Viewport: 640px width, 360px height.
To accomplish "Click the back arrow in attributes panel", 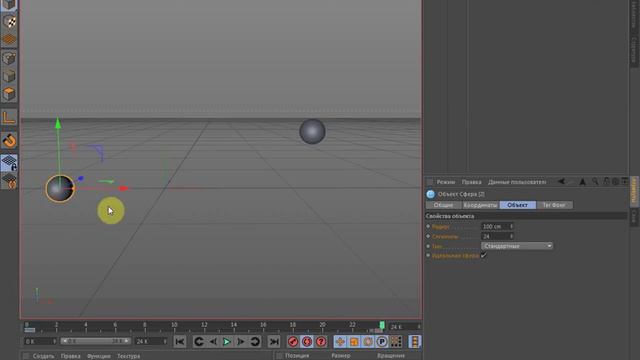I will (562, 182).
